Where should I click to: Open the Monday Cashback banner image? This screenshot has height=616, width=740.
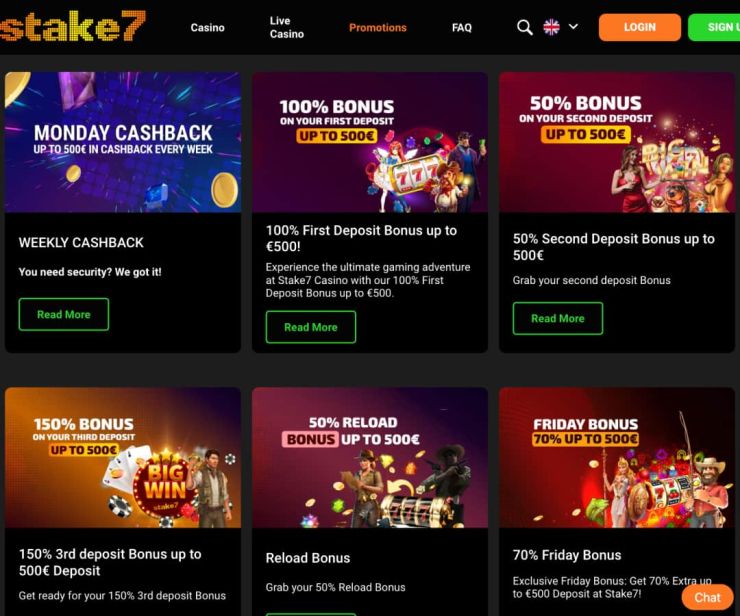tap(123, 142)
